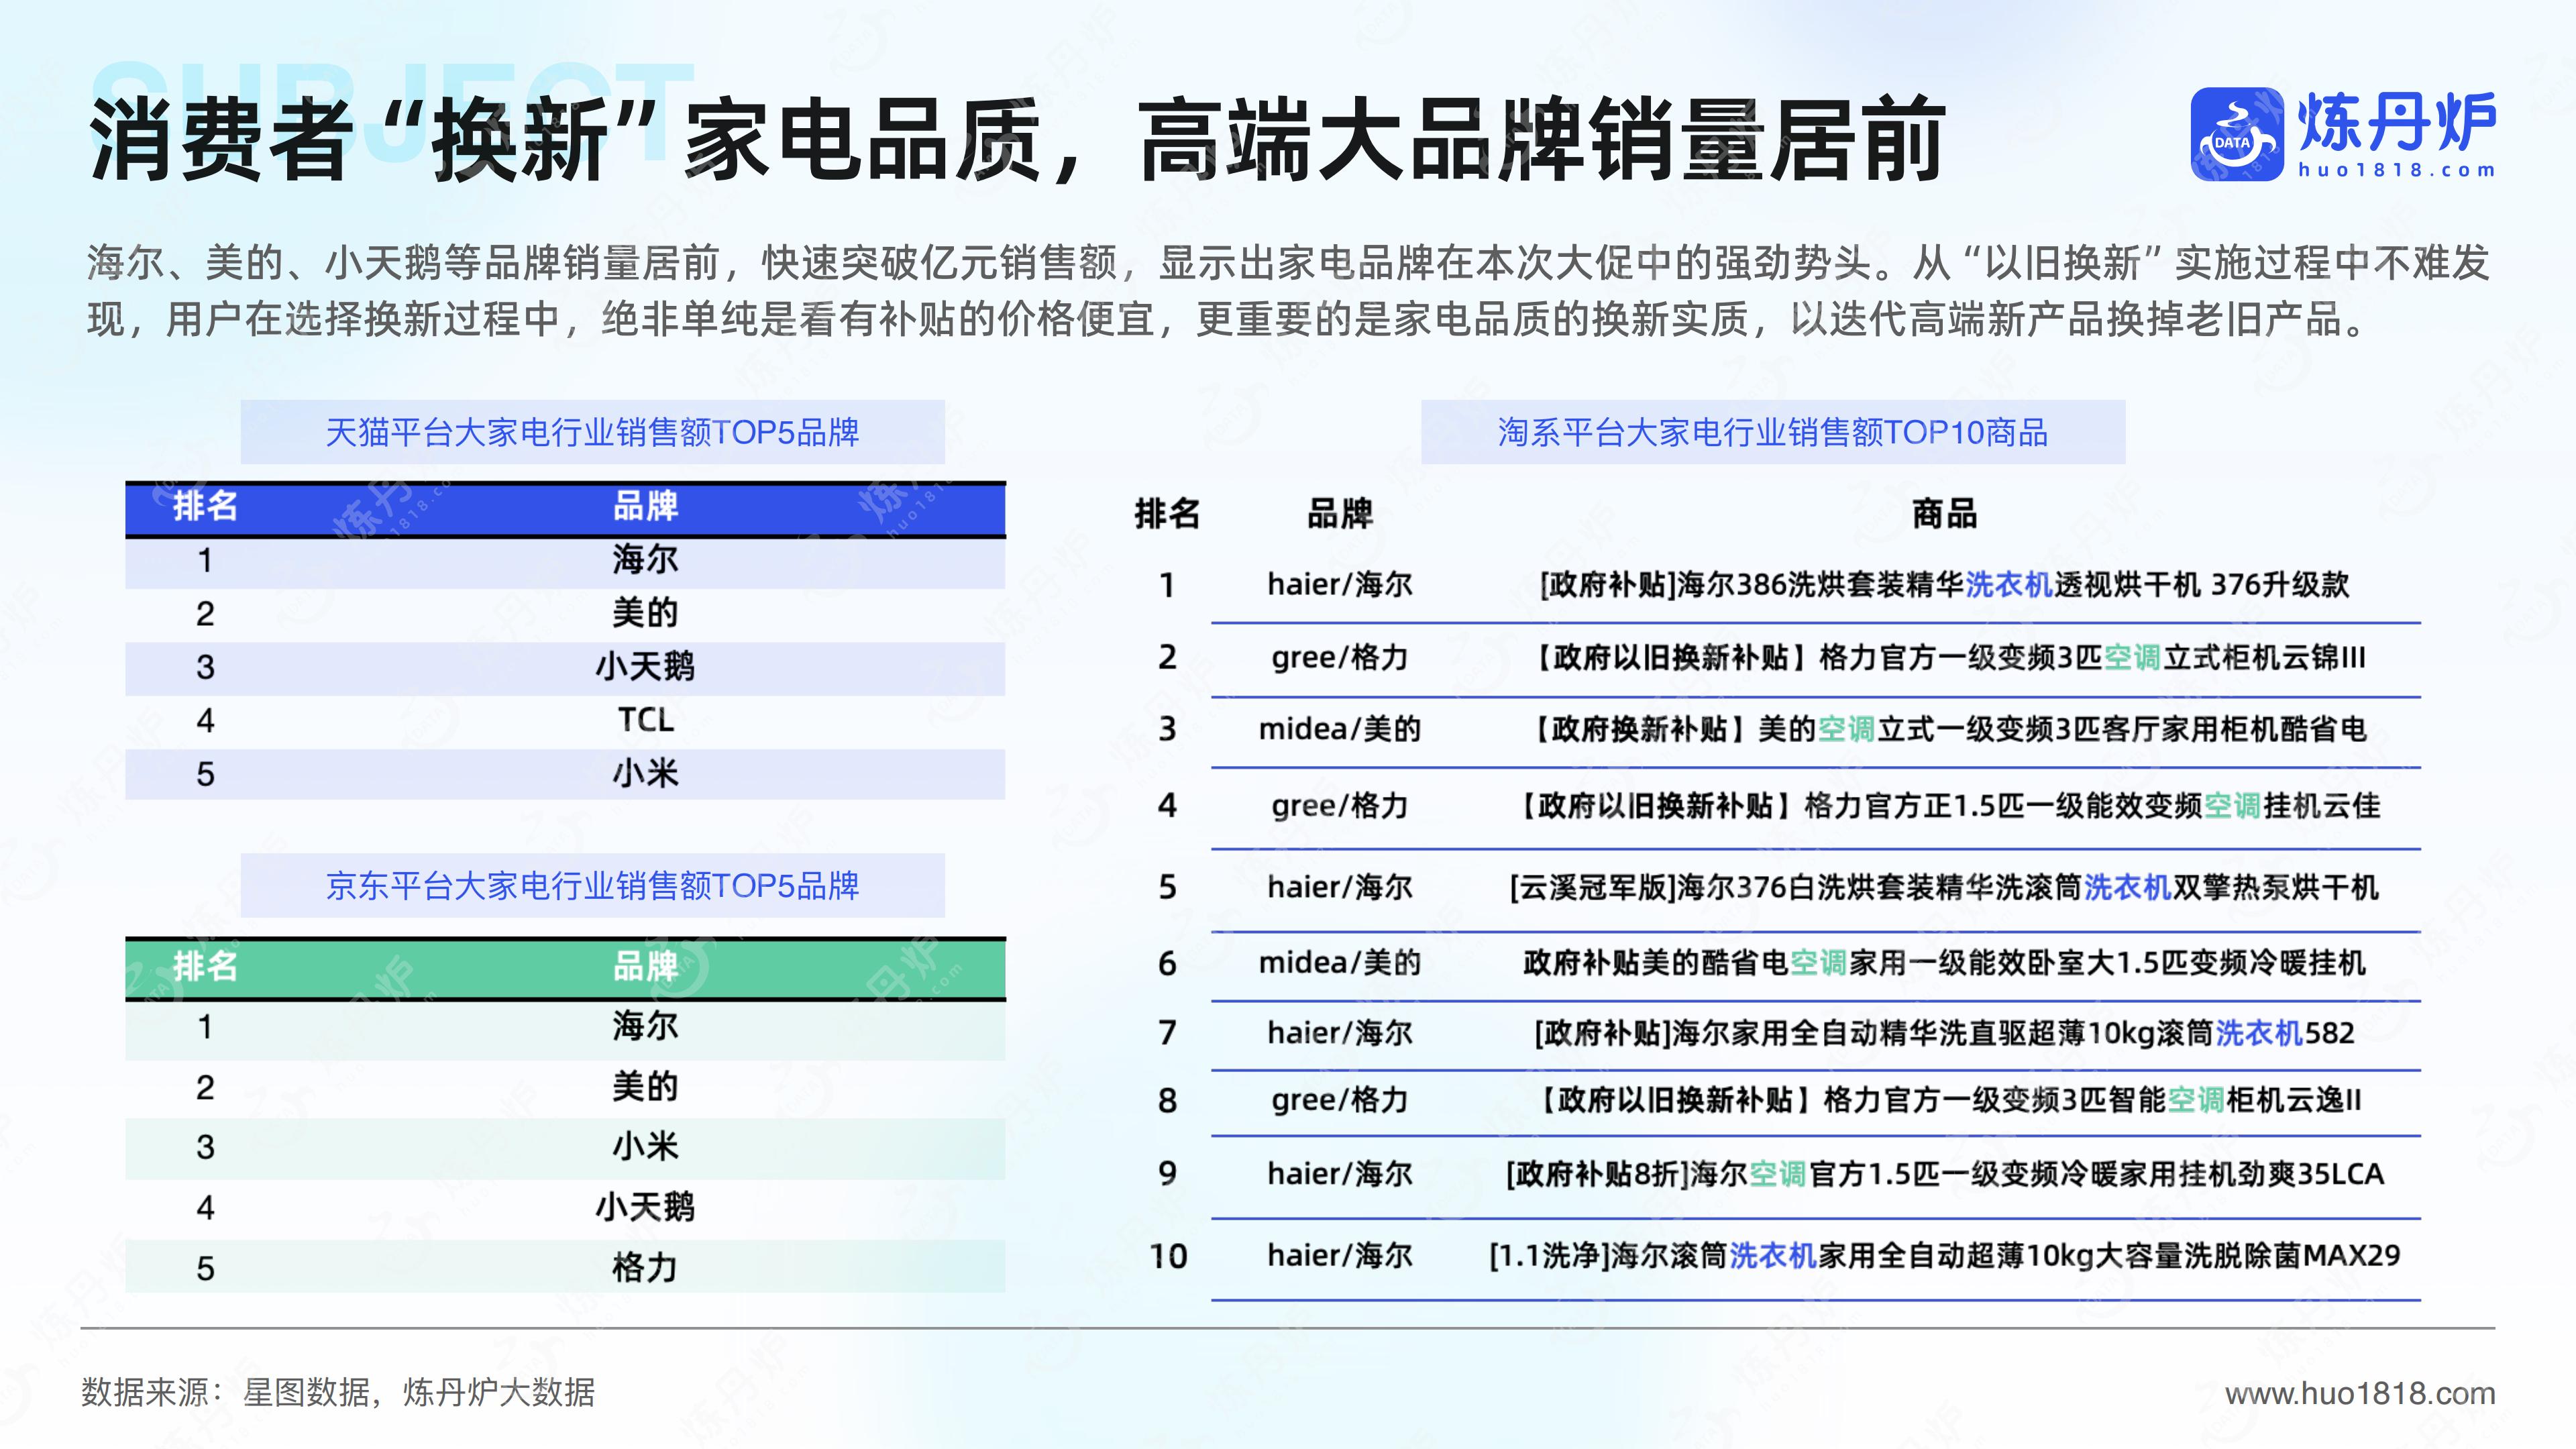Select haier/海尔 brand in rank 10 row
Image resolution: width=2576 pixels, height=1449 pixels.
[1340, 1255]
